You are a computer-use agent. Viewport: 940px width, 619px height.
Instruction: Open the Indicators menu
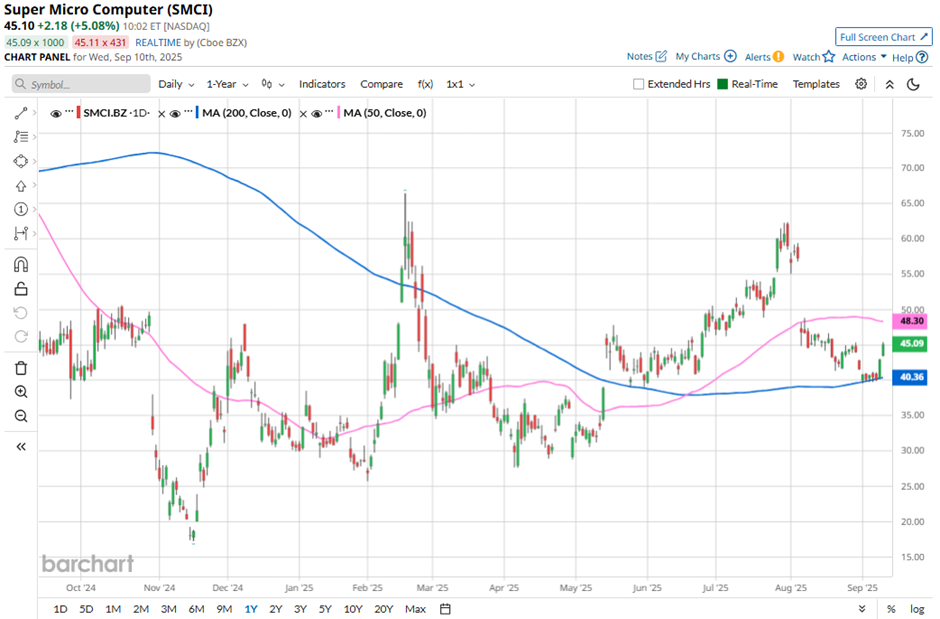322,84
